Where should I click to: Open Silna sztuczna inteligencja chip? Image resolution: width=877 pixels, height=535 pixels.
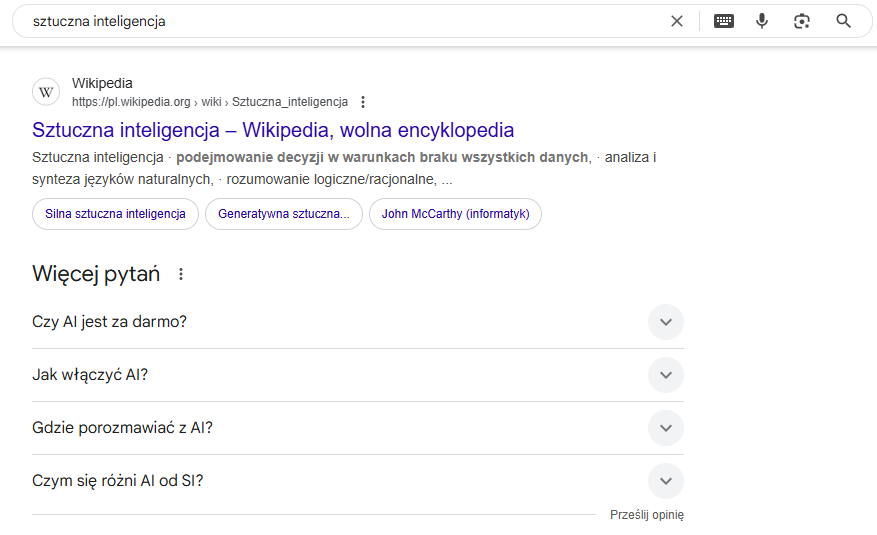pyautogui.click(x=115, y=214)
